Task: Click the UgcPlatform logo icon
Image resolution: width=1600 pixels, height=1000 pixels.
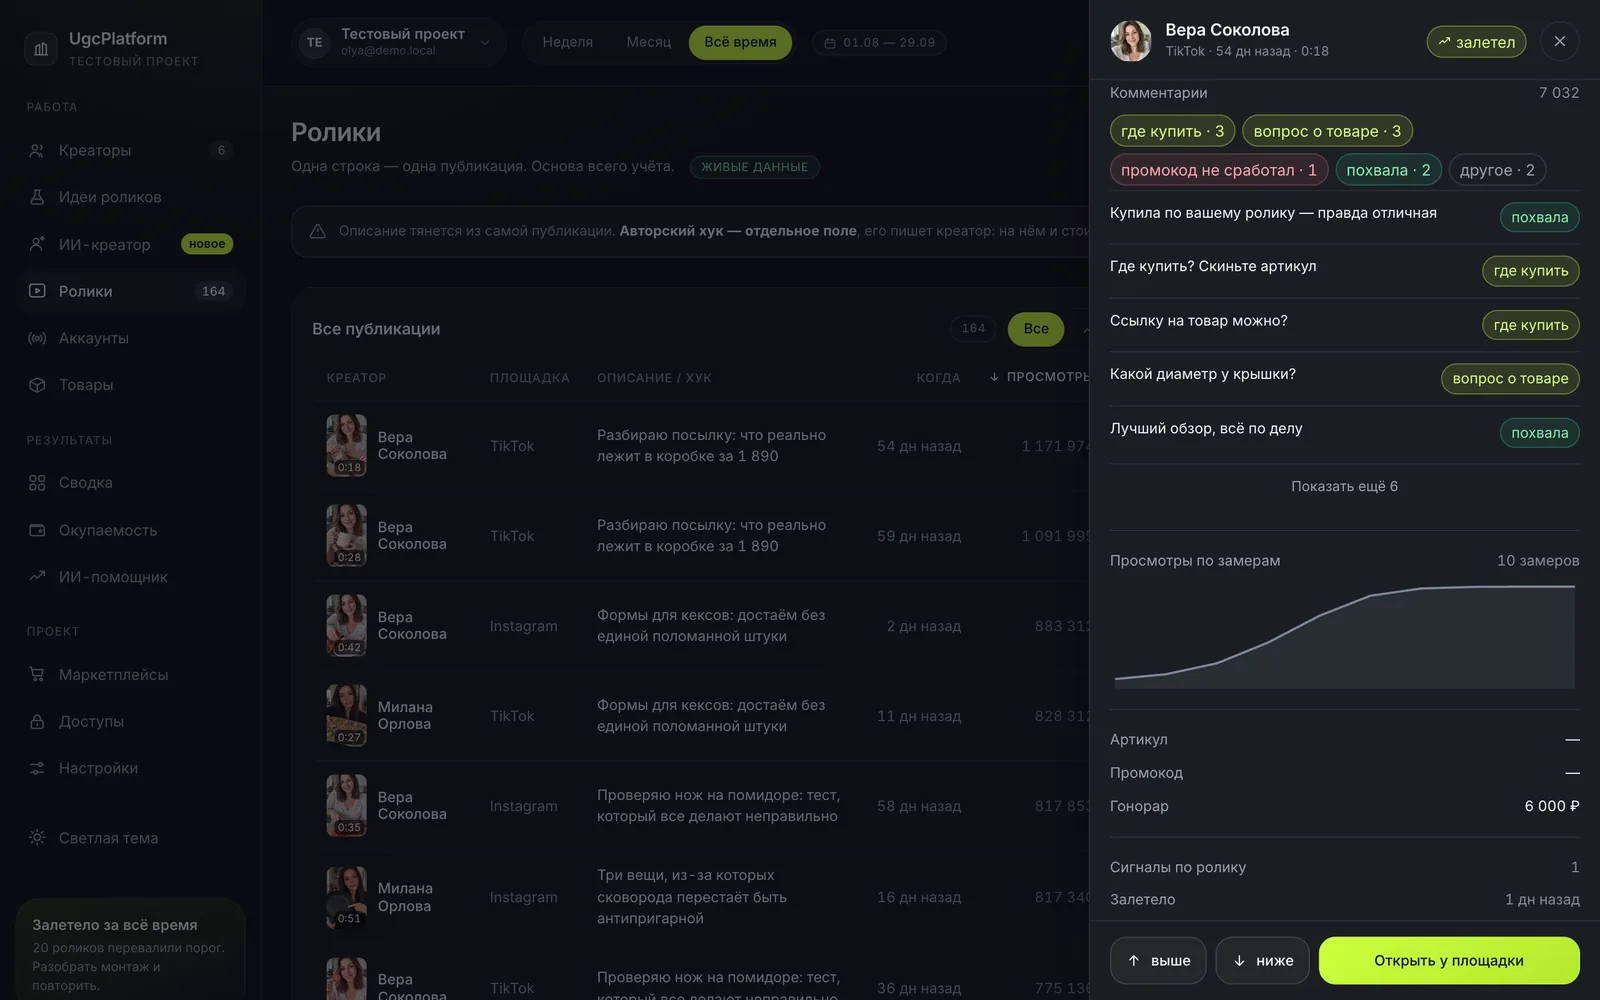Action: coord(40,48)
